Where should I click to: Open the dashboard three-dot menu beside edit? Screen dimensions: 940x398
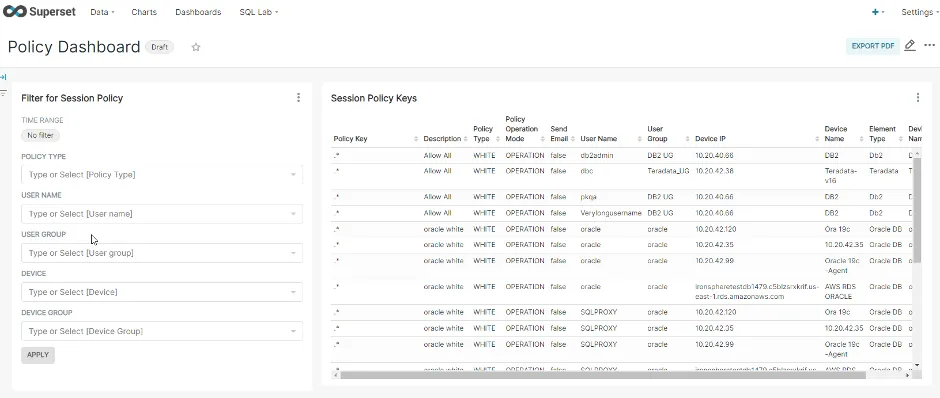click(x=929, y=46)
